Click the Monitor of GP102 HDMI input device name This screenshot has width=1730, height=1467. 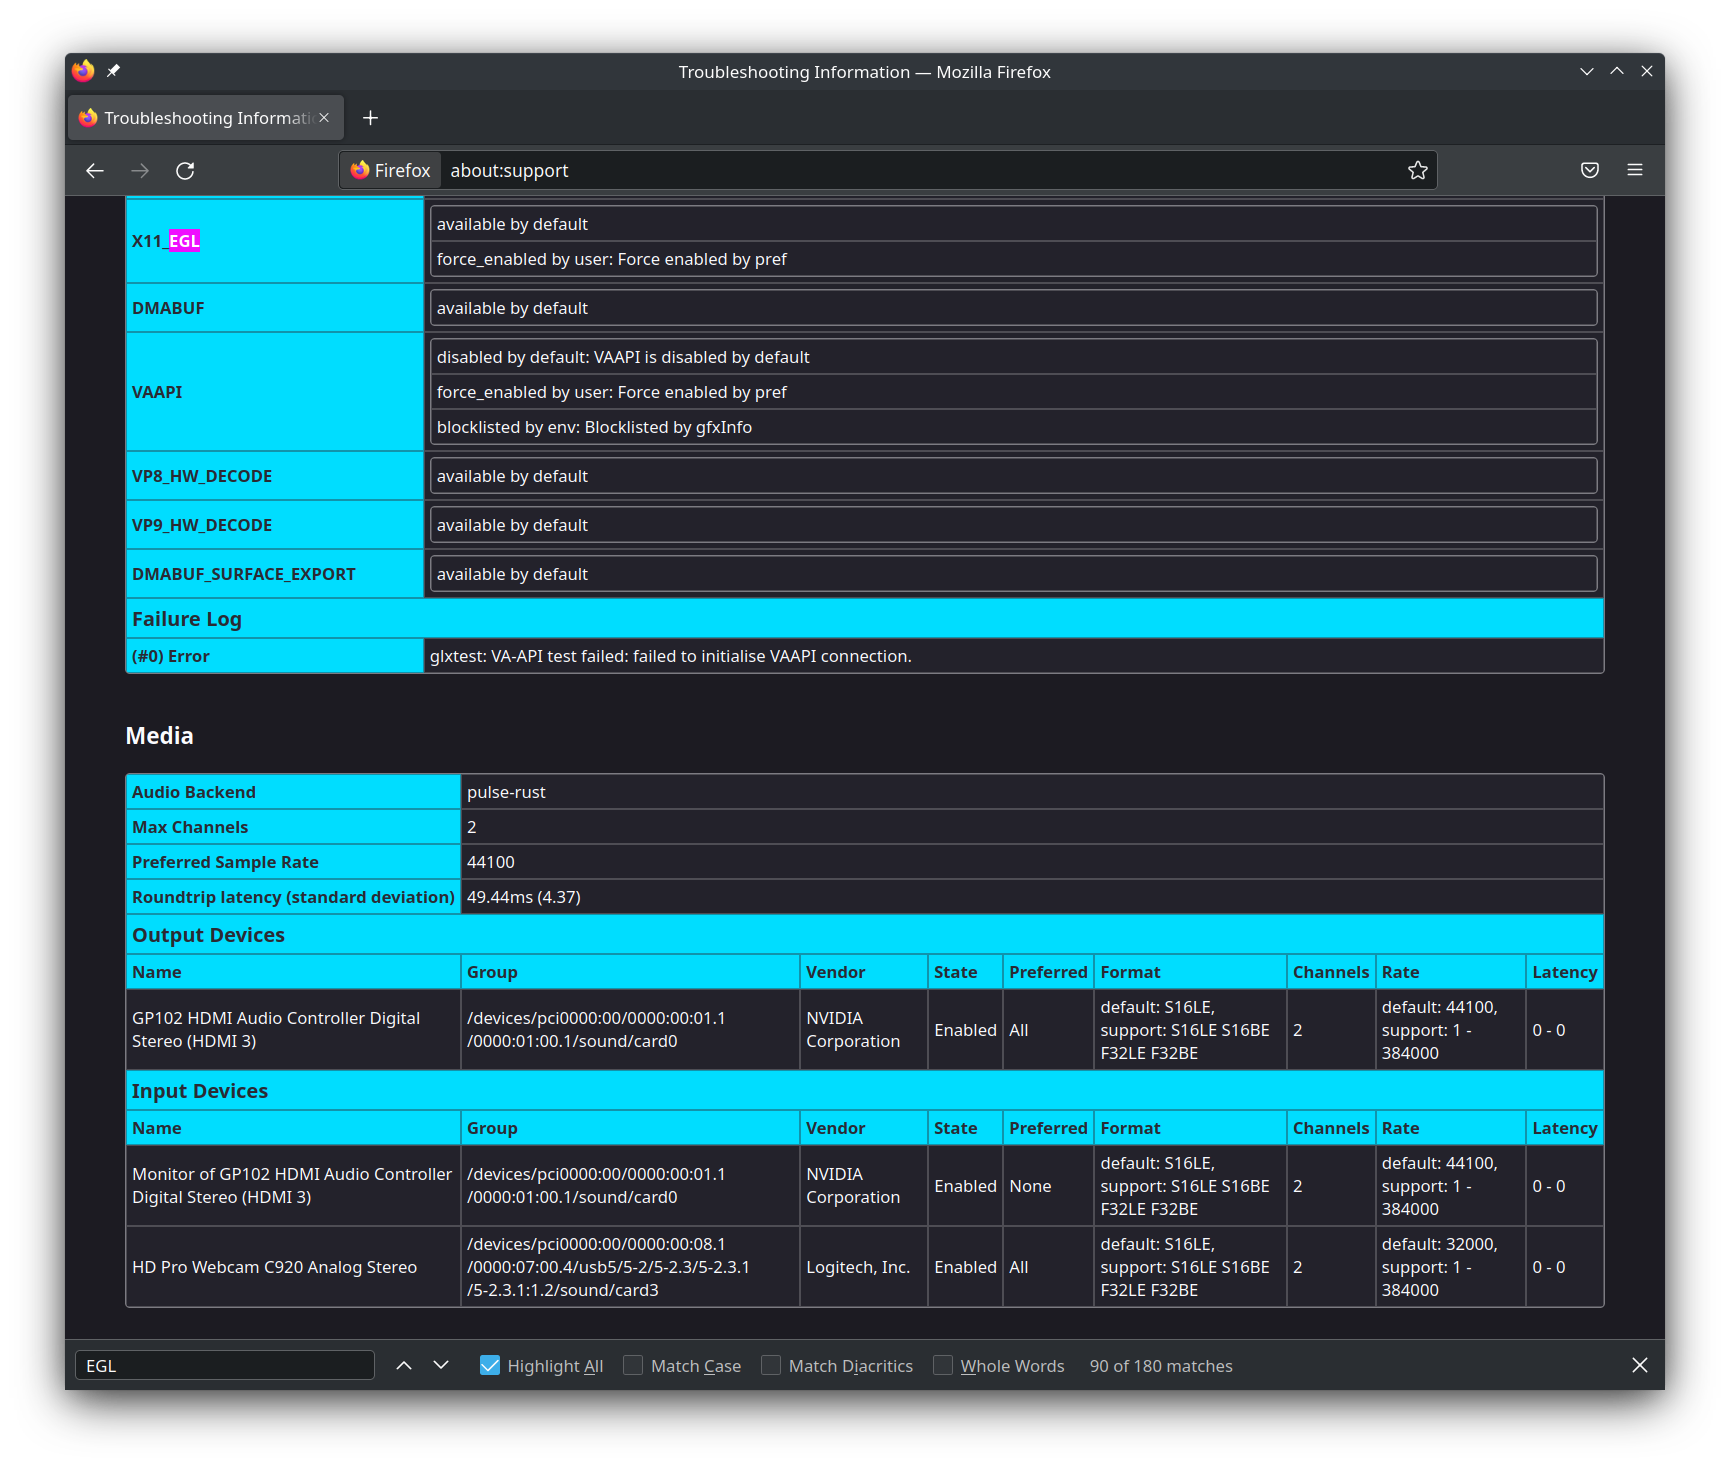tap(292, 1186)
